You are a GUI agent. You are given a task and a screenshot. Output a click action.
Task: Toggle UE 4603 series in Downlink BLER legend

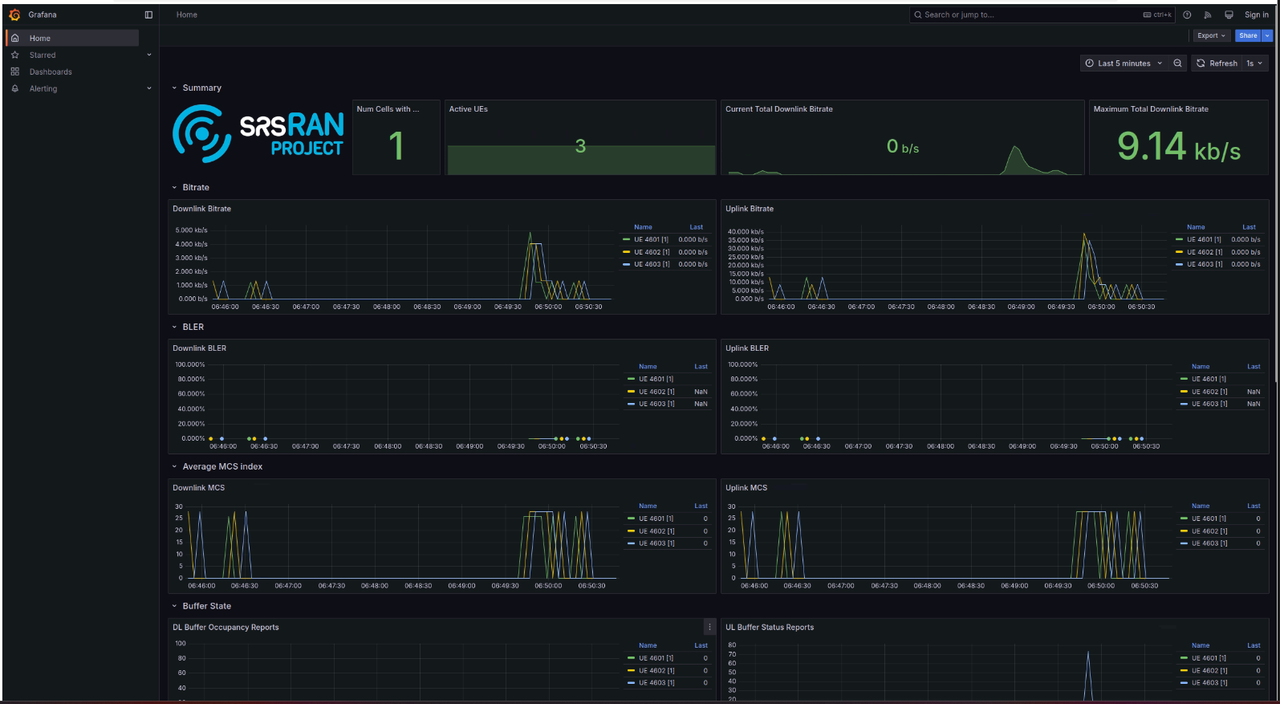[x=657, y=404]
